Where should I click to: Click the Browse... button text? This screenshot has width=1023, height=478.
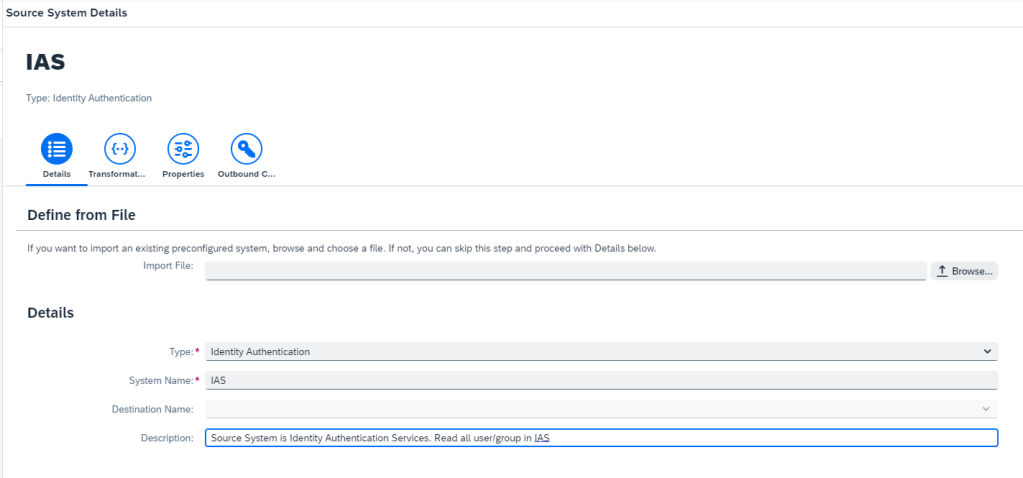pyautogui.click(x=971, y=271)
